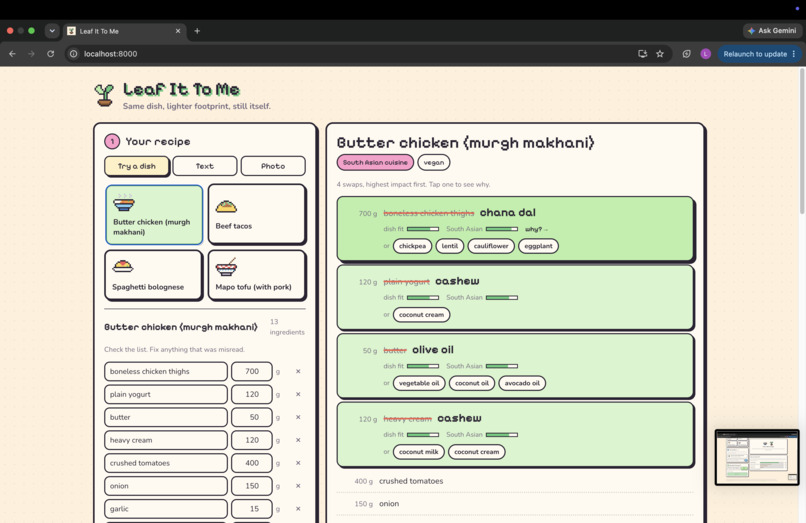Click the spaghetti plate icon
This screenshot has height=523, width=806.
pos(123,266)
